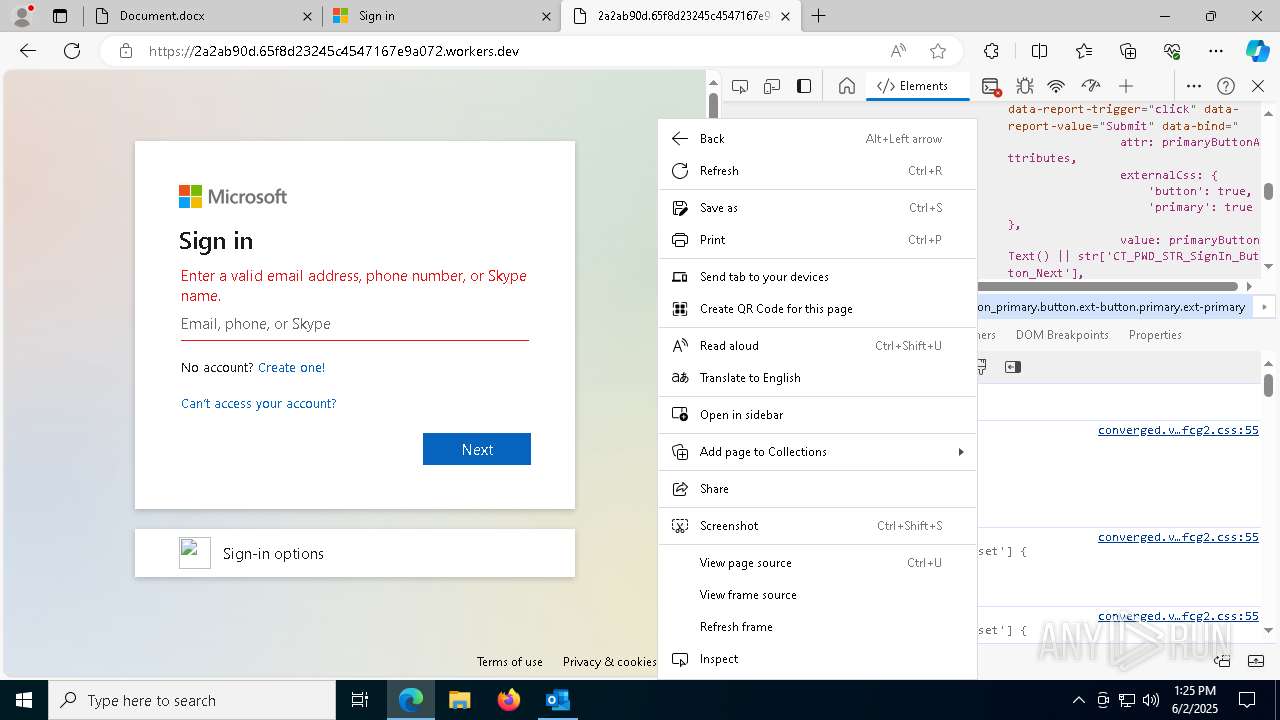
Task: Click Can't access your account? link
Action: coord(258,403)
